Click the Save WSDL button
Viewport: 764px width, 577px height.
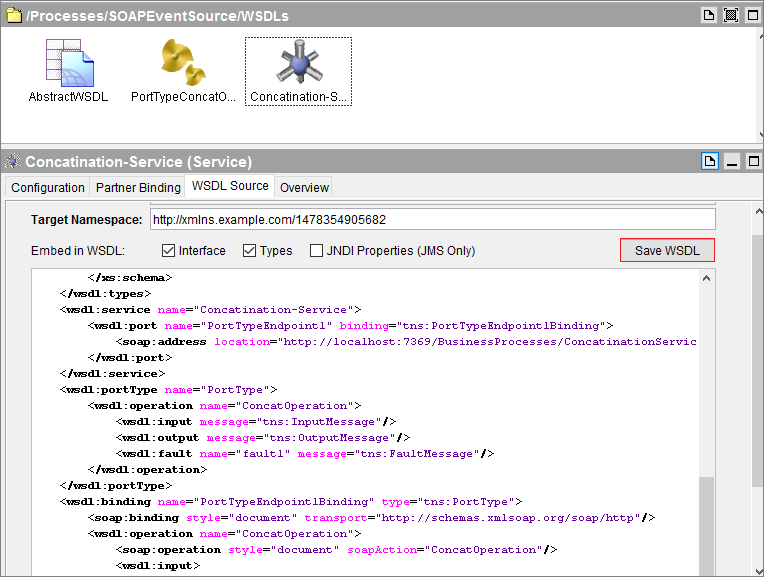[x=667, y=250]
